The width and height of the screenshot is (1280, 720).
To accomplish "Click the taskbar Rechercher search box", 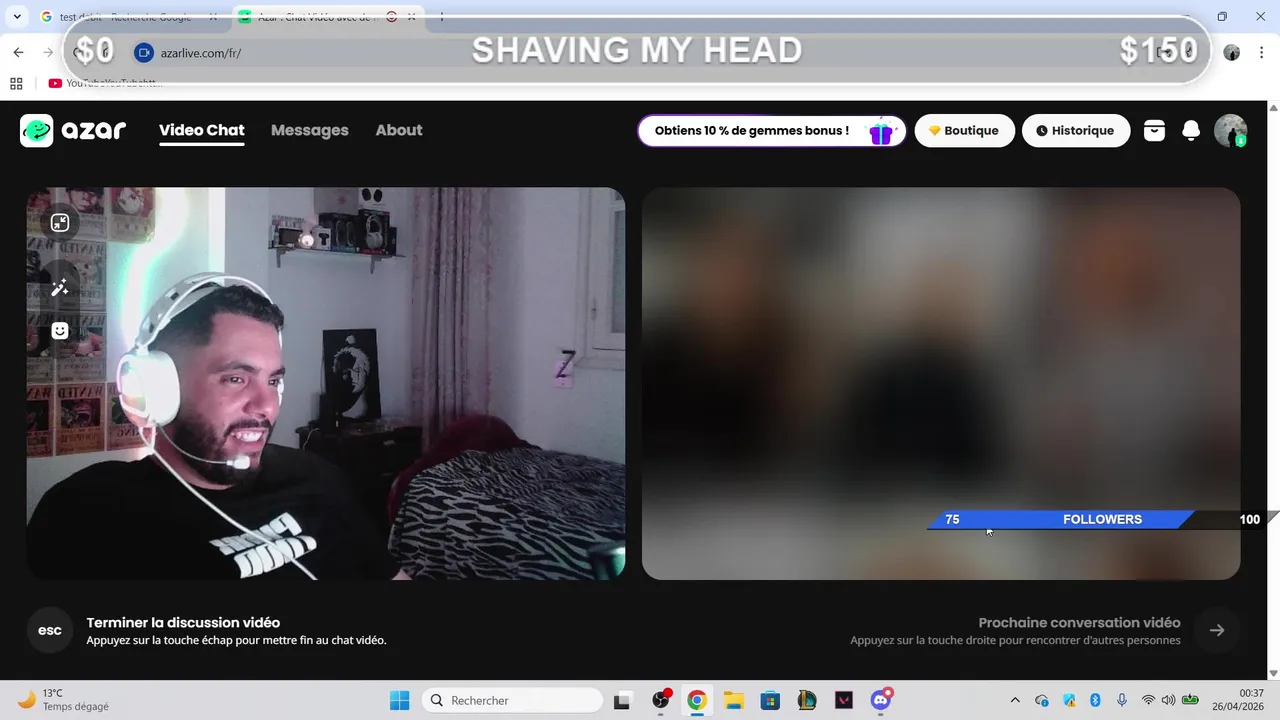I will 512,700.
